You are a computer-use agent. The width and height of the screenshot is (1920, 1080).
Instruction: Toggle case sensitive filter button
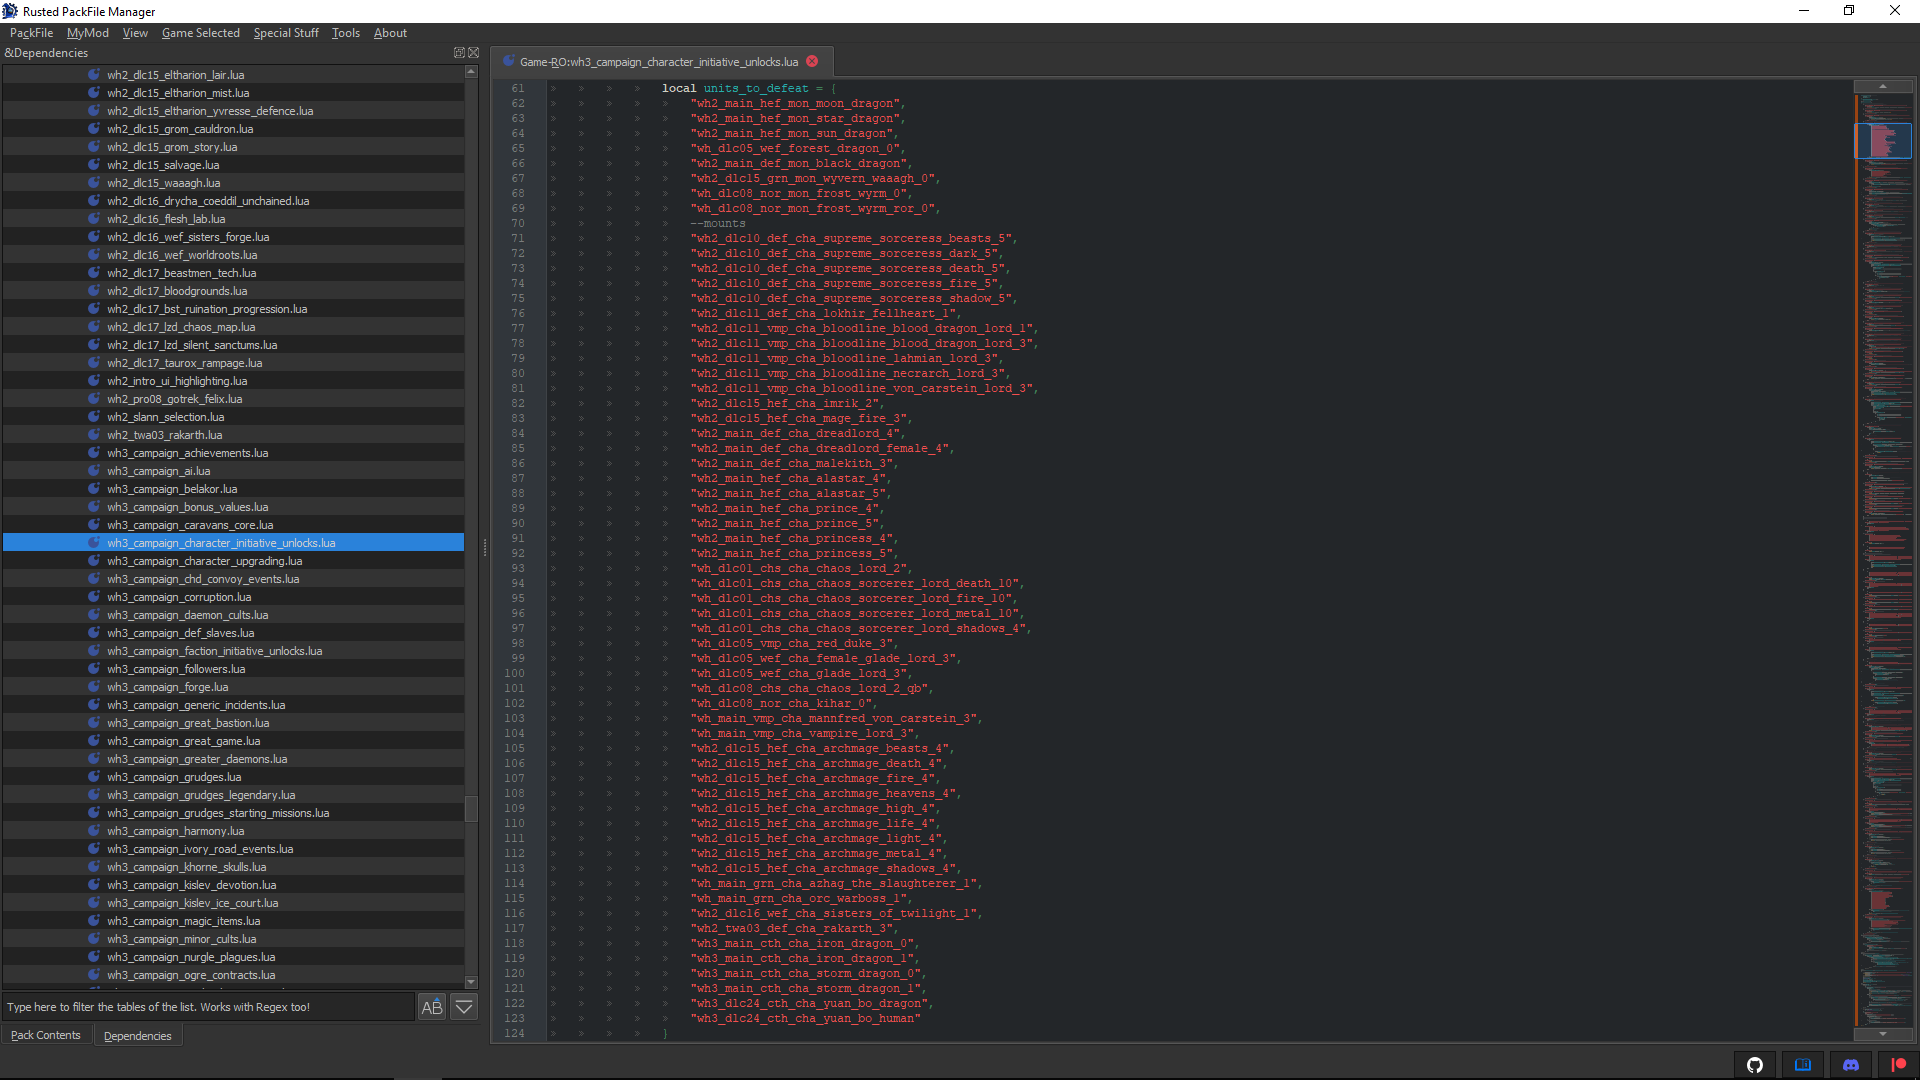tap(432, 1007)
